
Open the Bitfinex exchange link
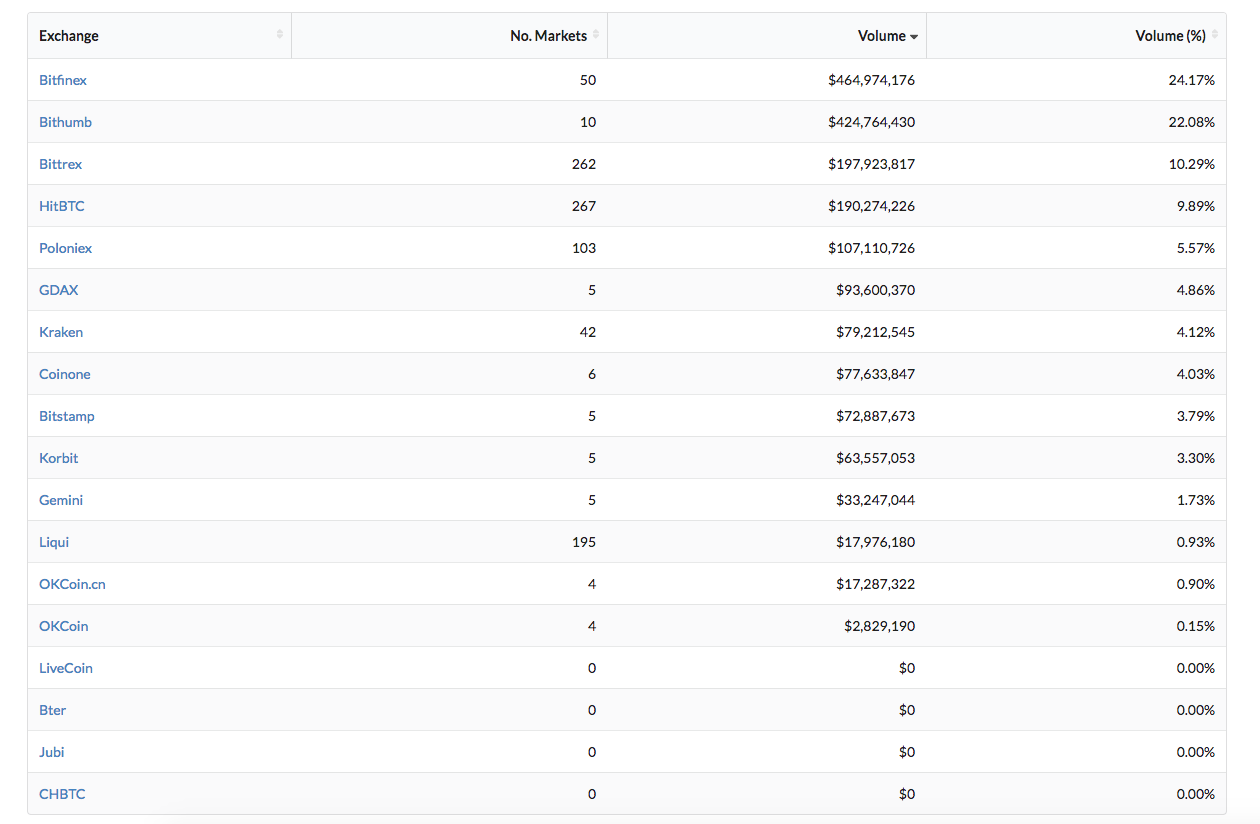63,80
